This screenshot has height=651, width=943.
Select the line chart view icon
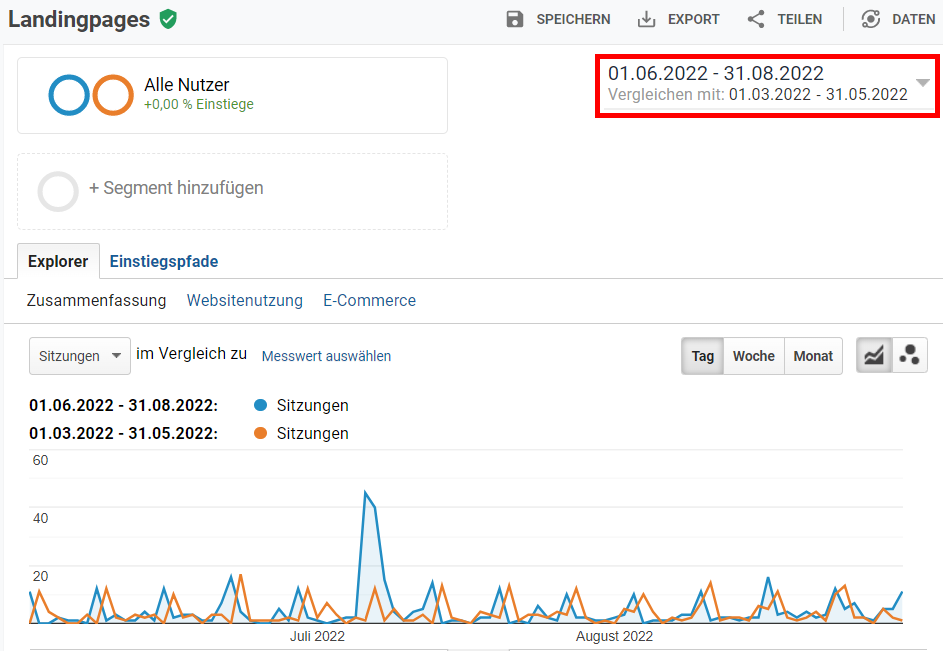pos(873,354)
